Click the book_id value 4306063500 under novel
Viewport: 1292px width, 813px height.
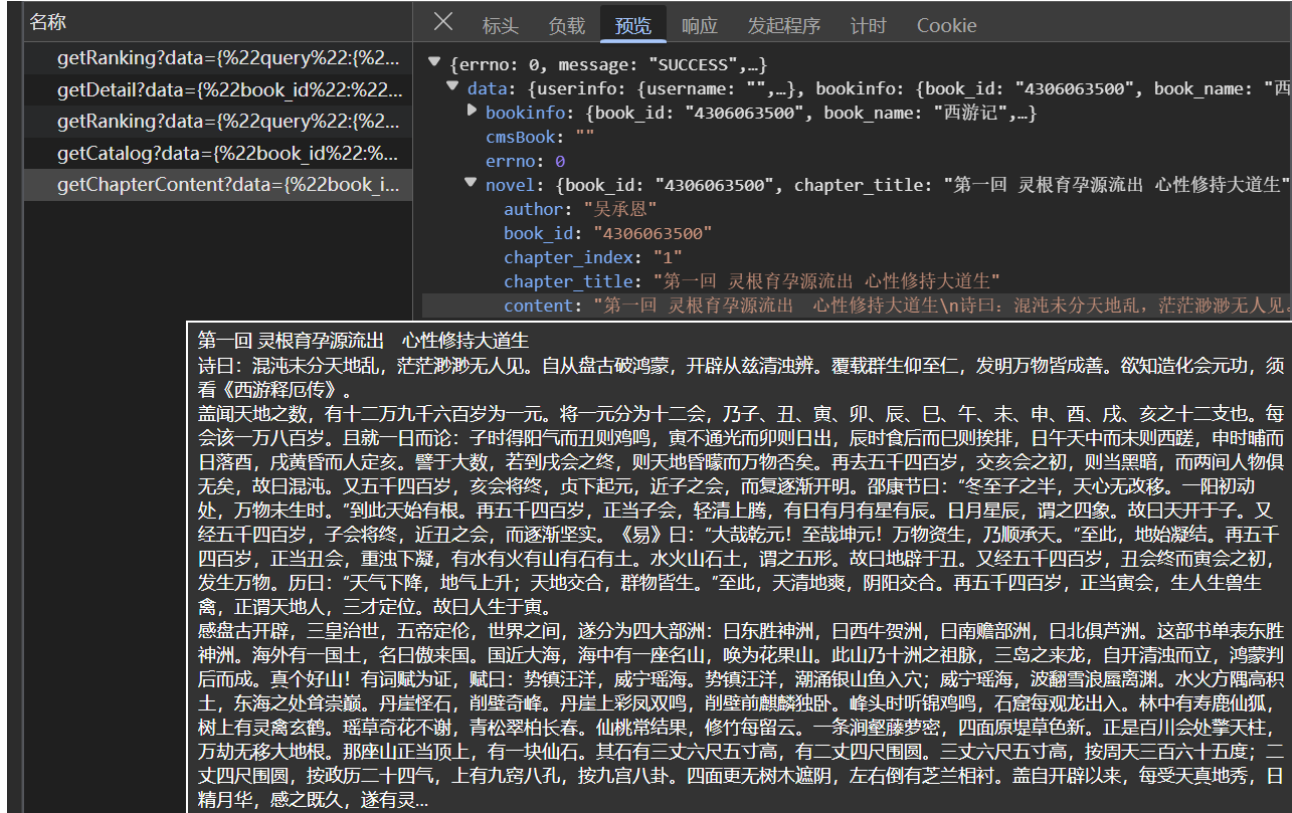[x=652, y=233]
